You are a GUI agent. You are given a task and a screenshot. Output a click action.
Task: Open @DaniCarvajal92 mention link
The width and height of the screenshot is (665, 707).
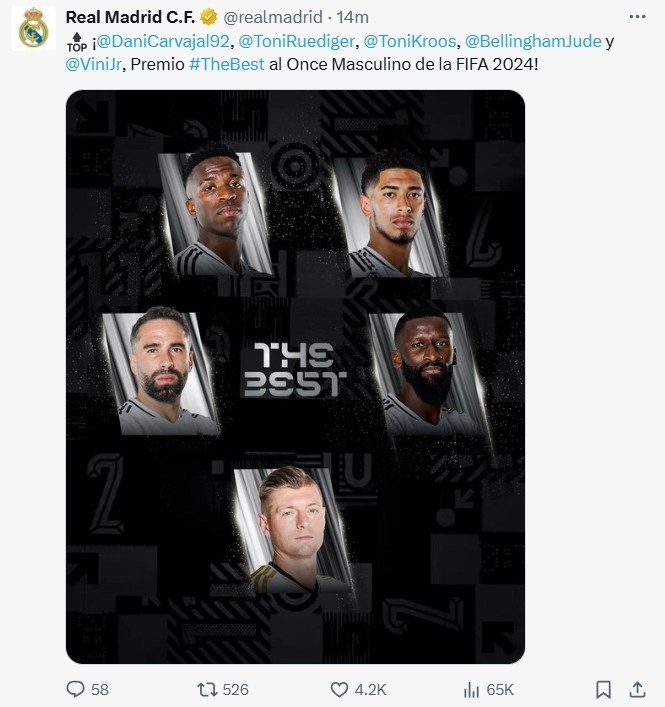164,41
